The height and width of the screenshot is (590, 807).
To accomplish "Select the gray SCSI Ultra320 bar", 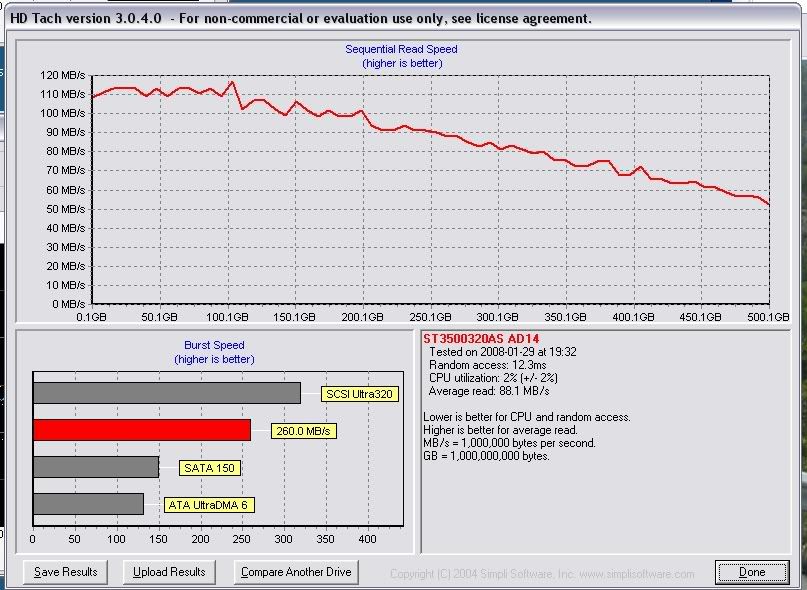I will coord(167,393).
